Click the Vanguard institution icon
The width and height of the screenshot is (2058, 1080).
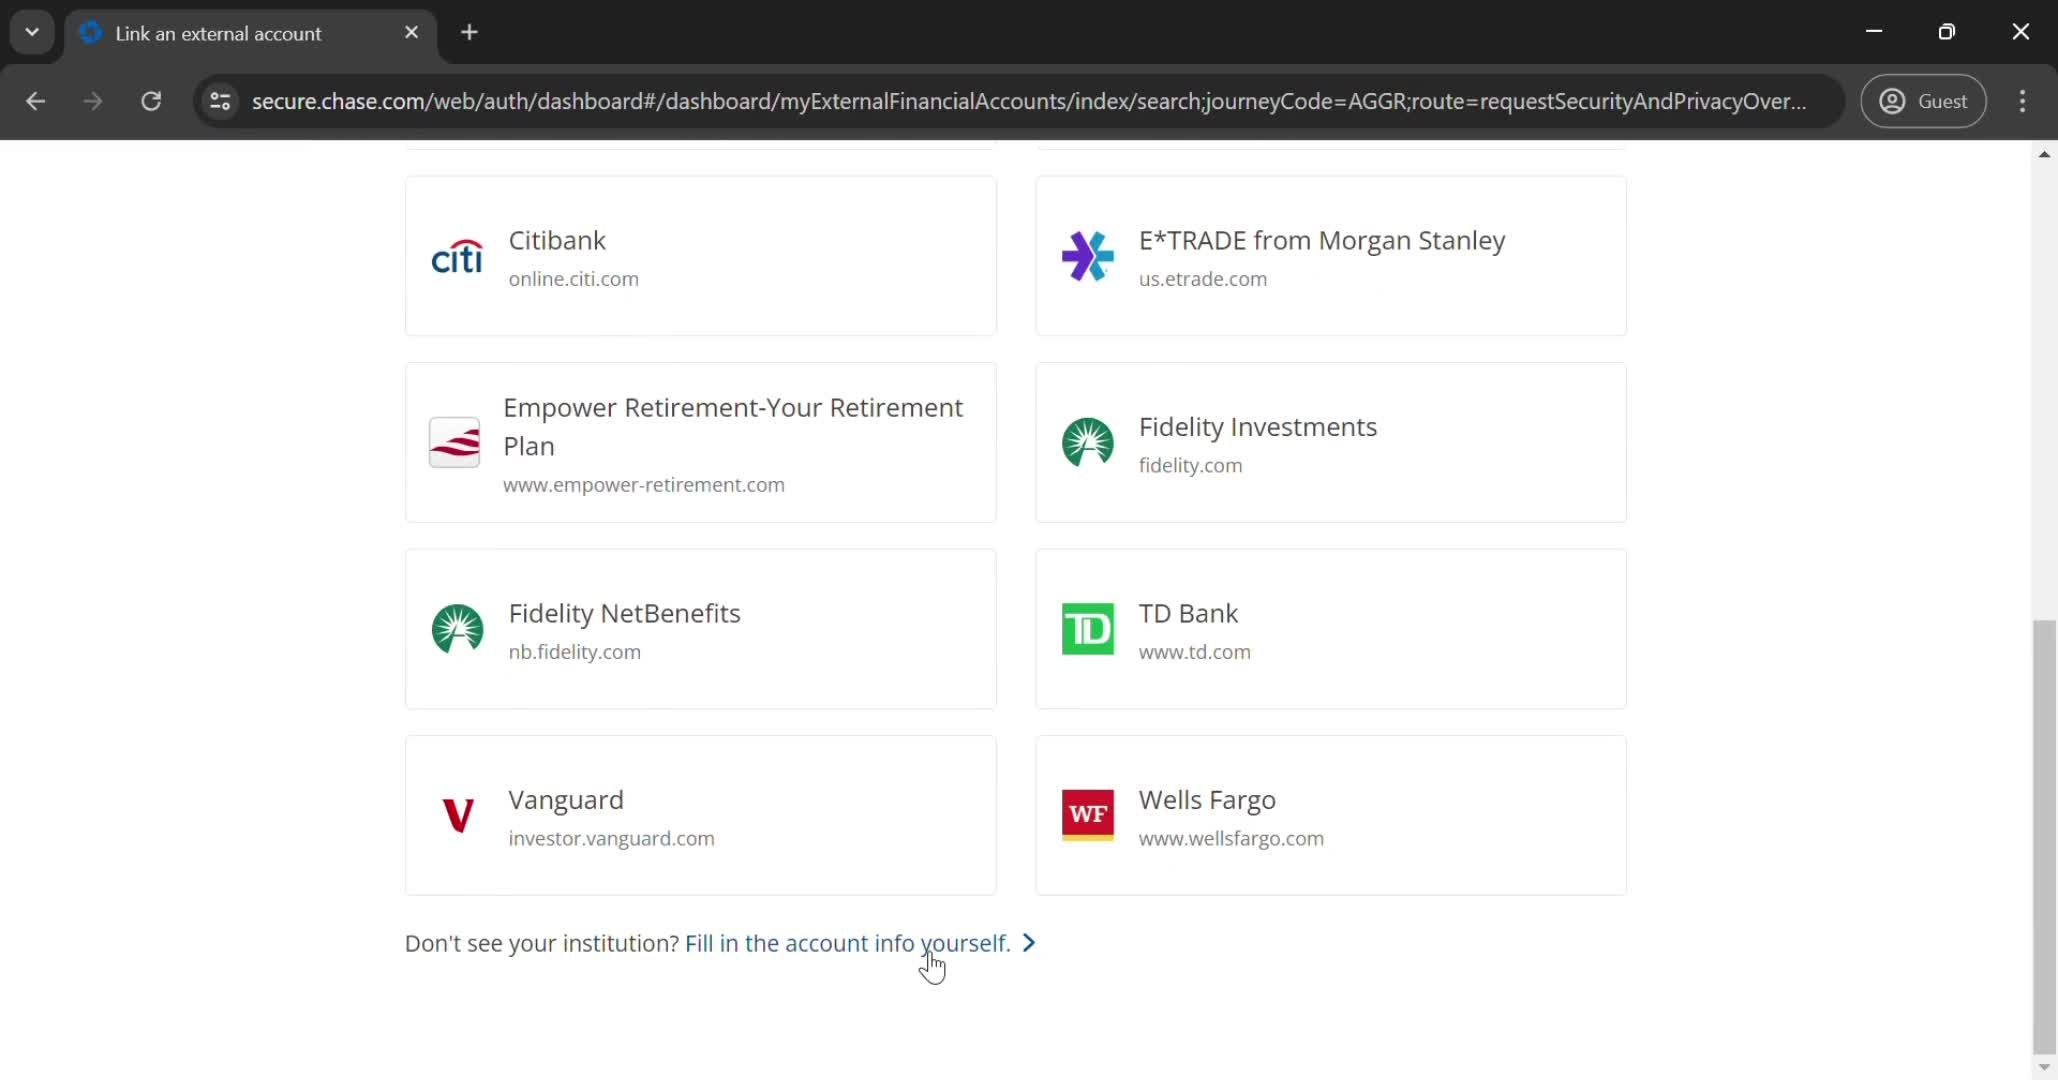[456, 814]
